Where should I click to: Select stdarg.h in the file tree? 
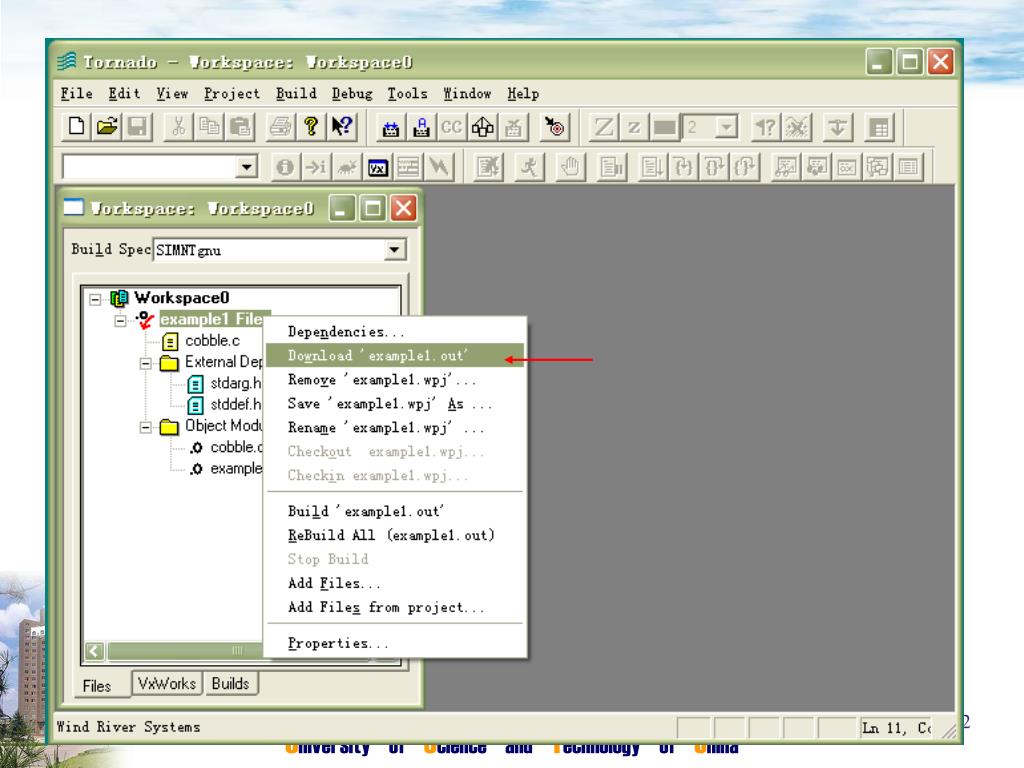[x=235, y=383]
